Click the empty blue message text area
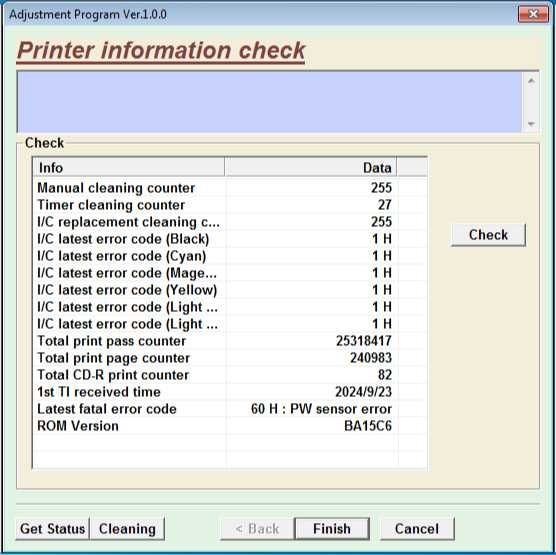The width and height of the screenshot is (556, 555). (x=269, y=102)
